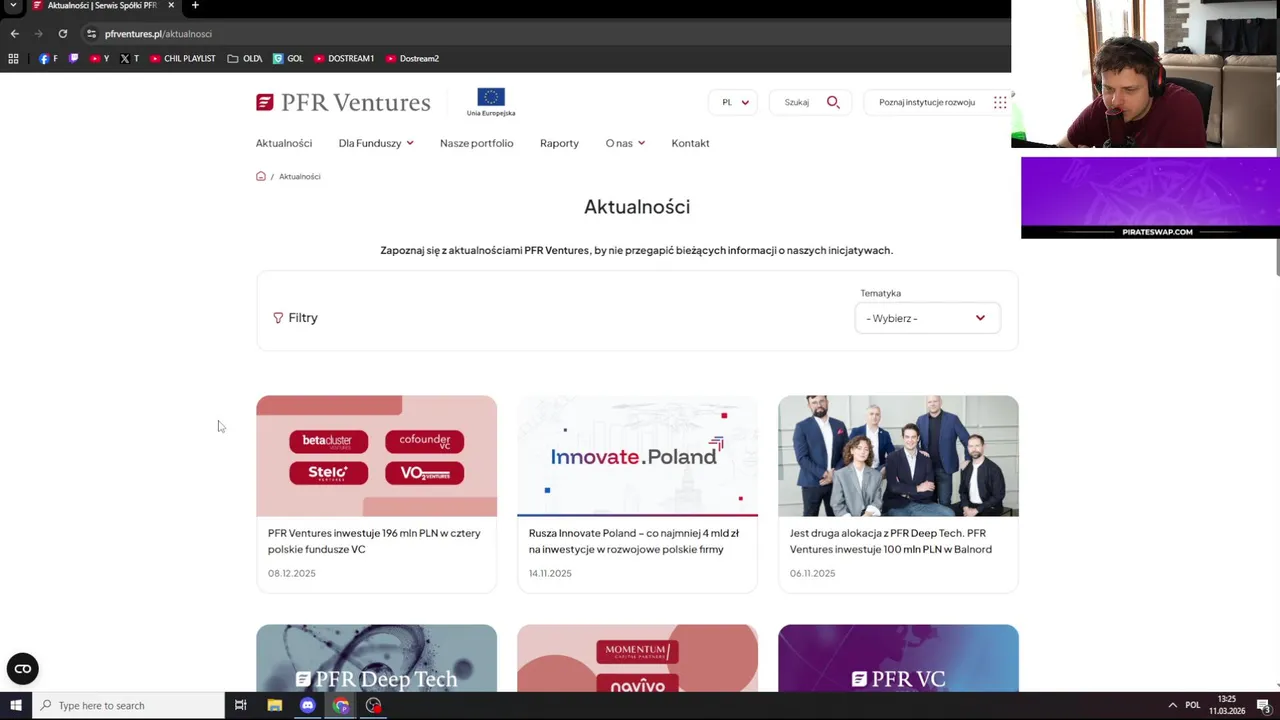Open the Kontakt menu item

[x=690, y=143]
